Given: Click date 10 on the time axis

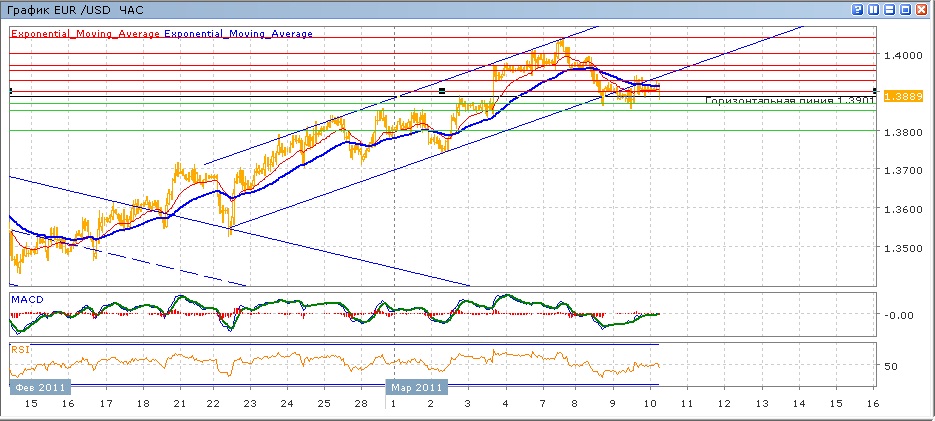Looking at the screenshot, I should [x=651, y=403].
